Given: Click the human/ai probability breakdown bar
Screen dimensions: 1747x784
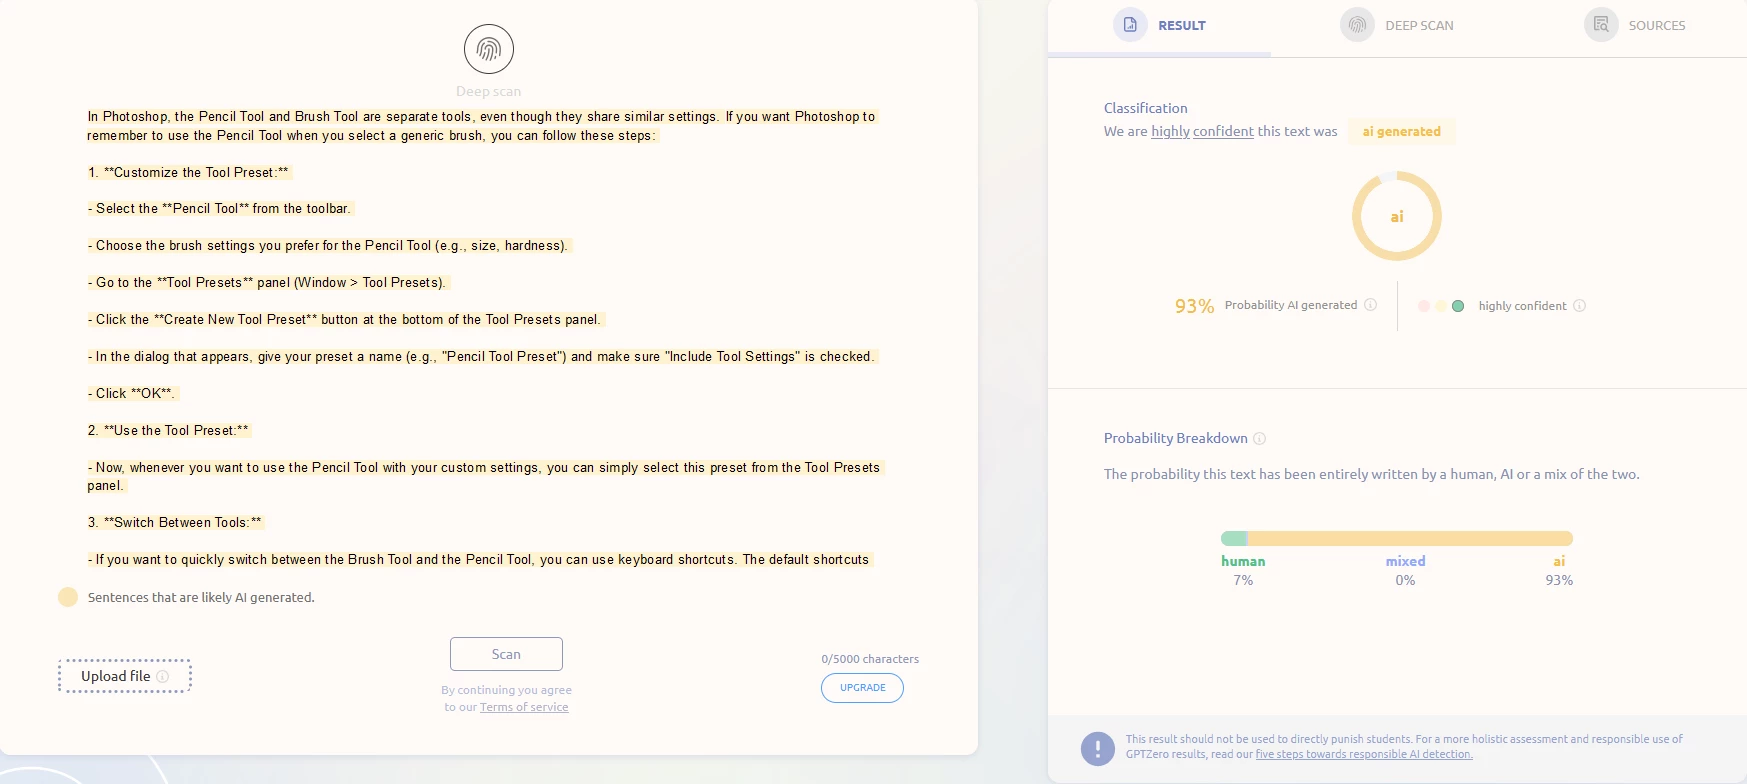Looking at the screenshot, I should pyautogui.click(x=1397, y=538).
